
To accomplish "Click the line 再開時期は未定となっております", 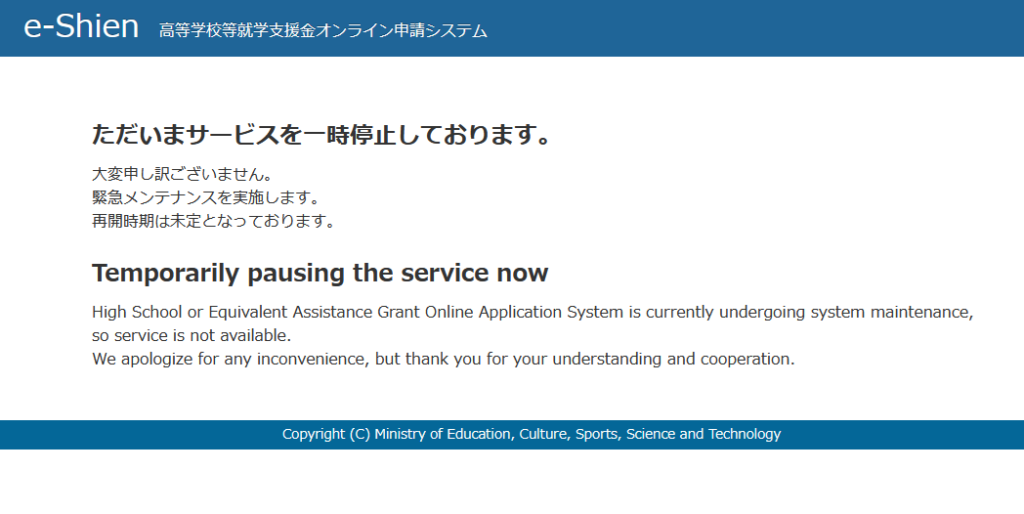I will tap(213, 221).
